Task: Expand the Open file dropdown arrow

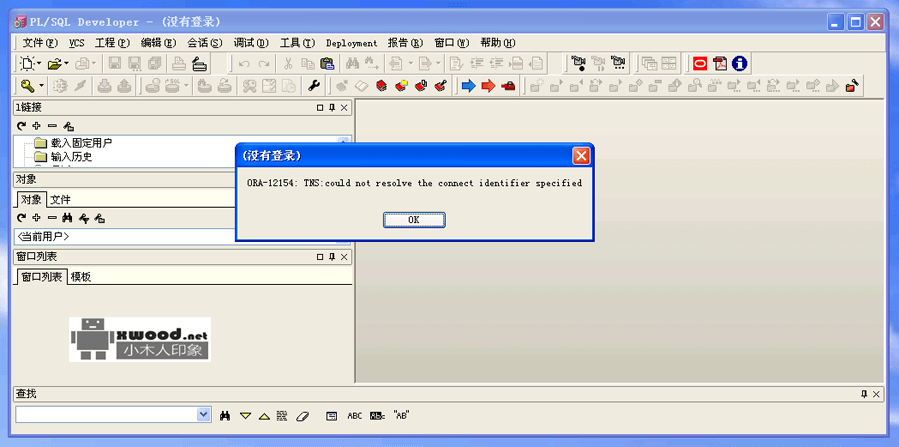Action: [x=66, y=63]
